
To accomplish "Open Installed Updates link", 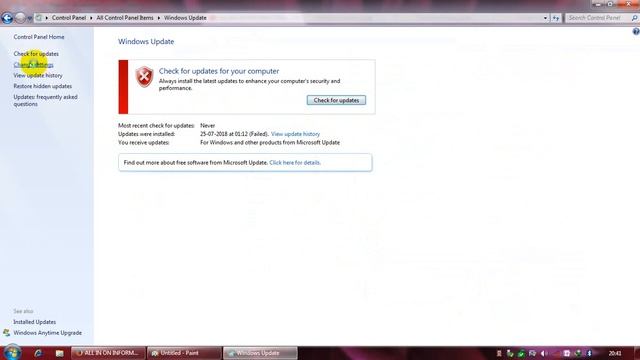I will click(x=34, y=322).
